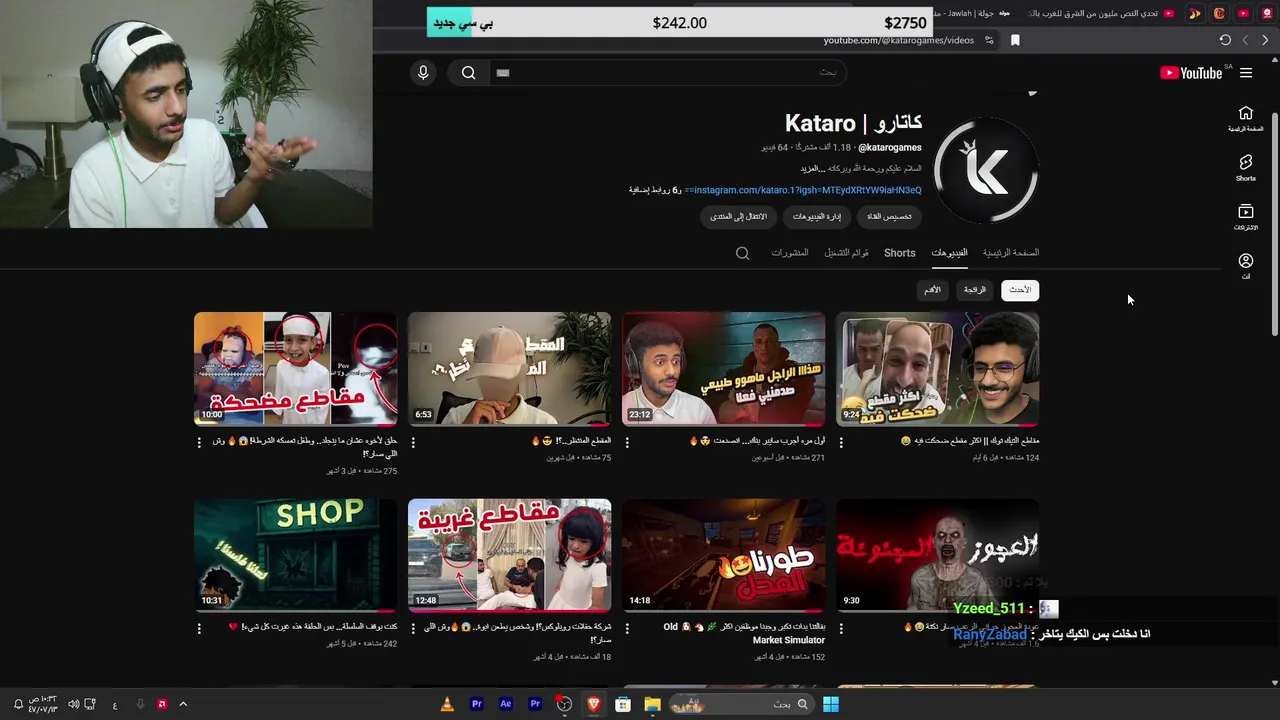Click the Windows taskbar search box

point(740,704)
